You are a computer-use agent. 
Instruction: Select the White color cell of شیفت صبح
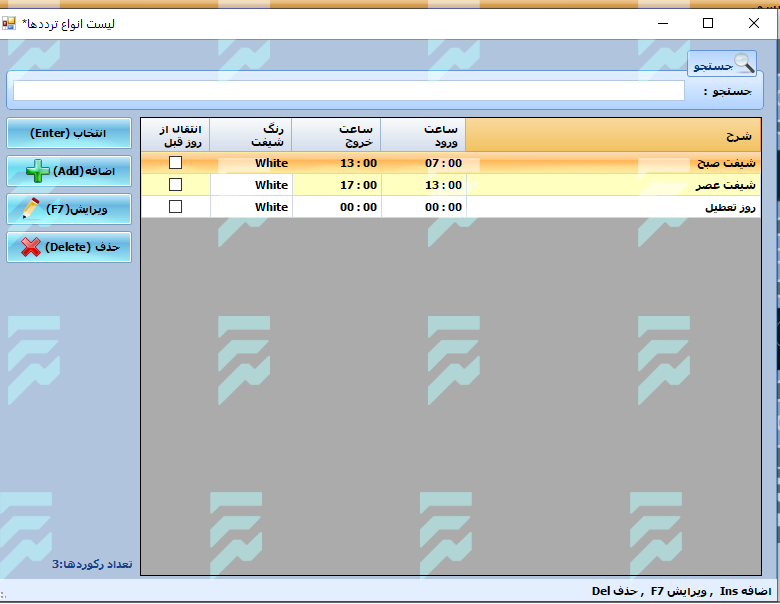(252, 163)
